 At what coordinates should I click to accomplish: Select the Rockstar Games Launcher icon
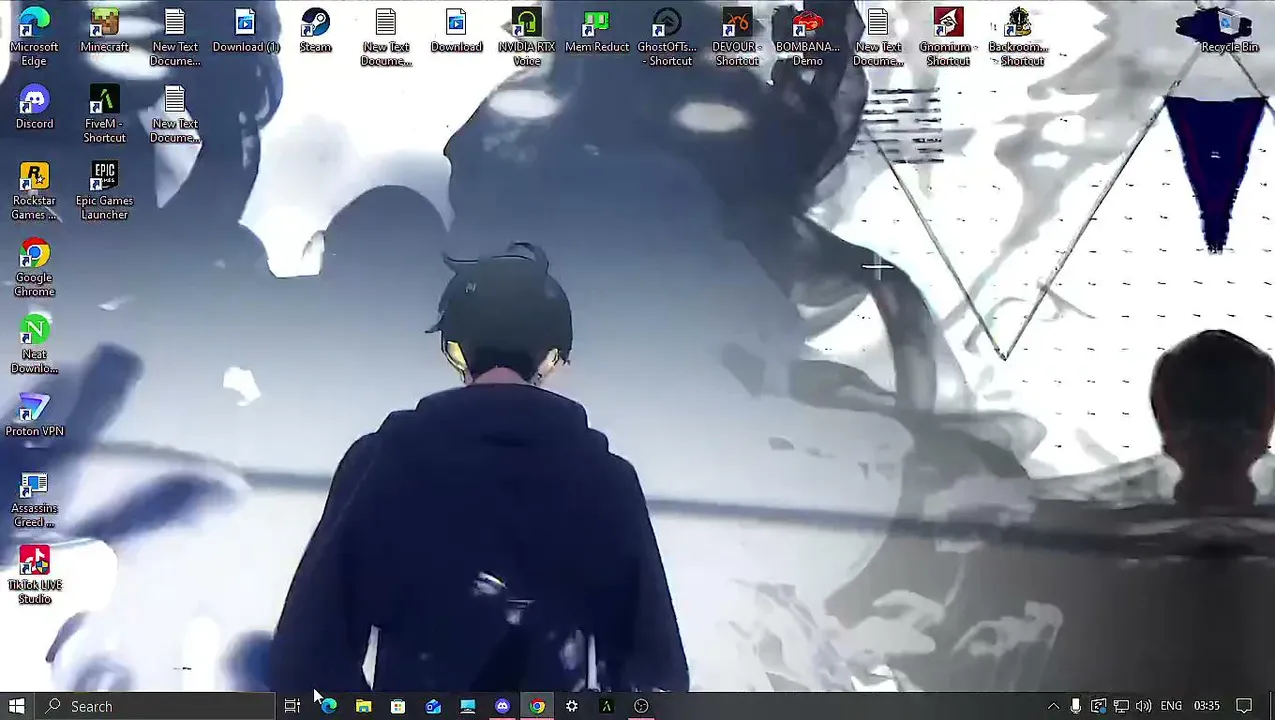[x=34, y=191]
